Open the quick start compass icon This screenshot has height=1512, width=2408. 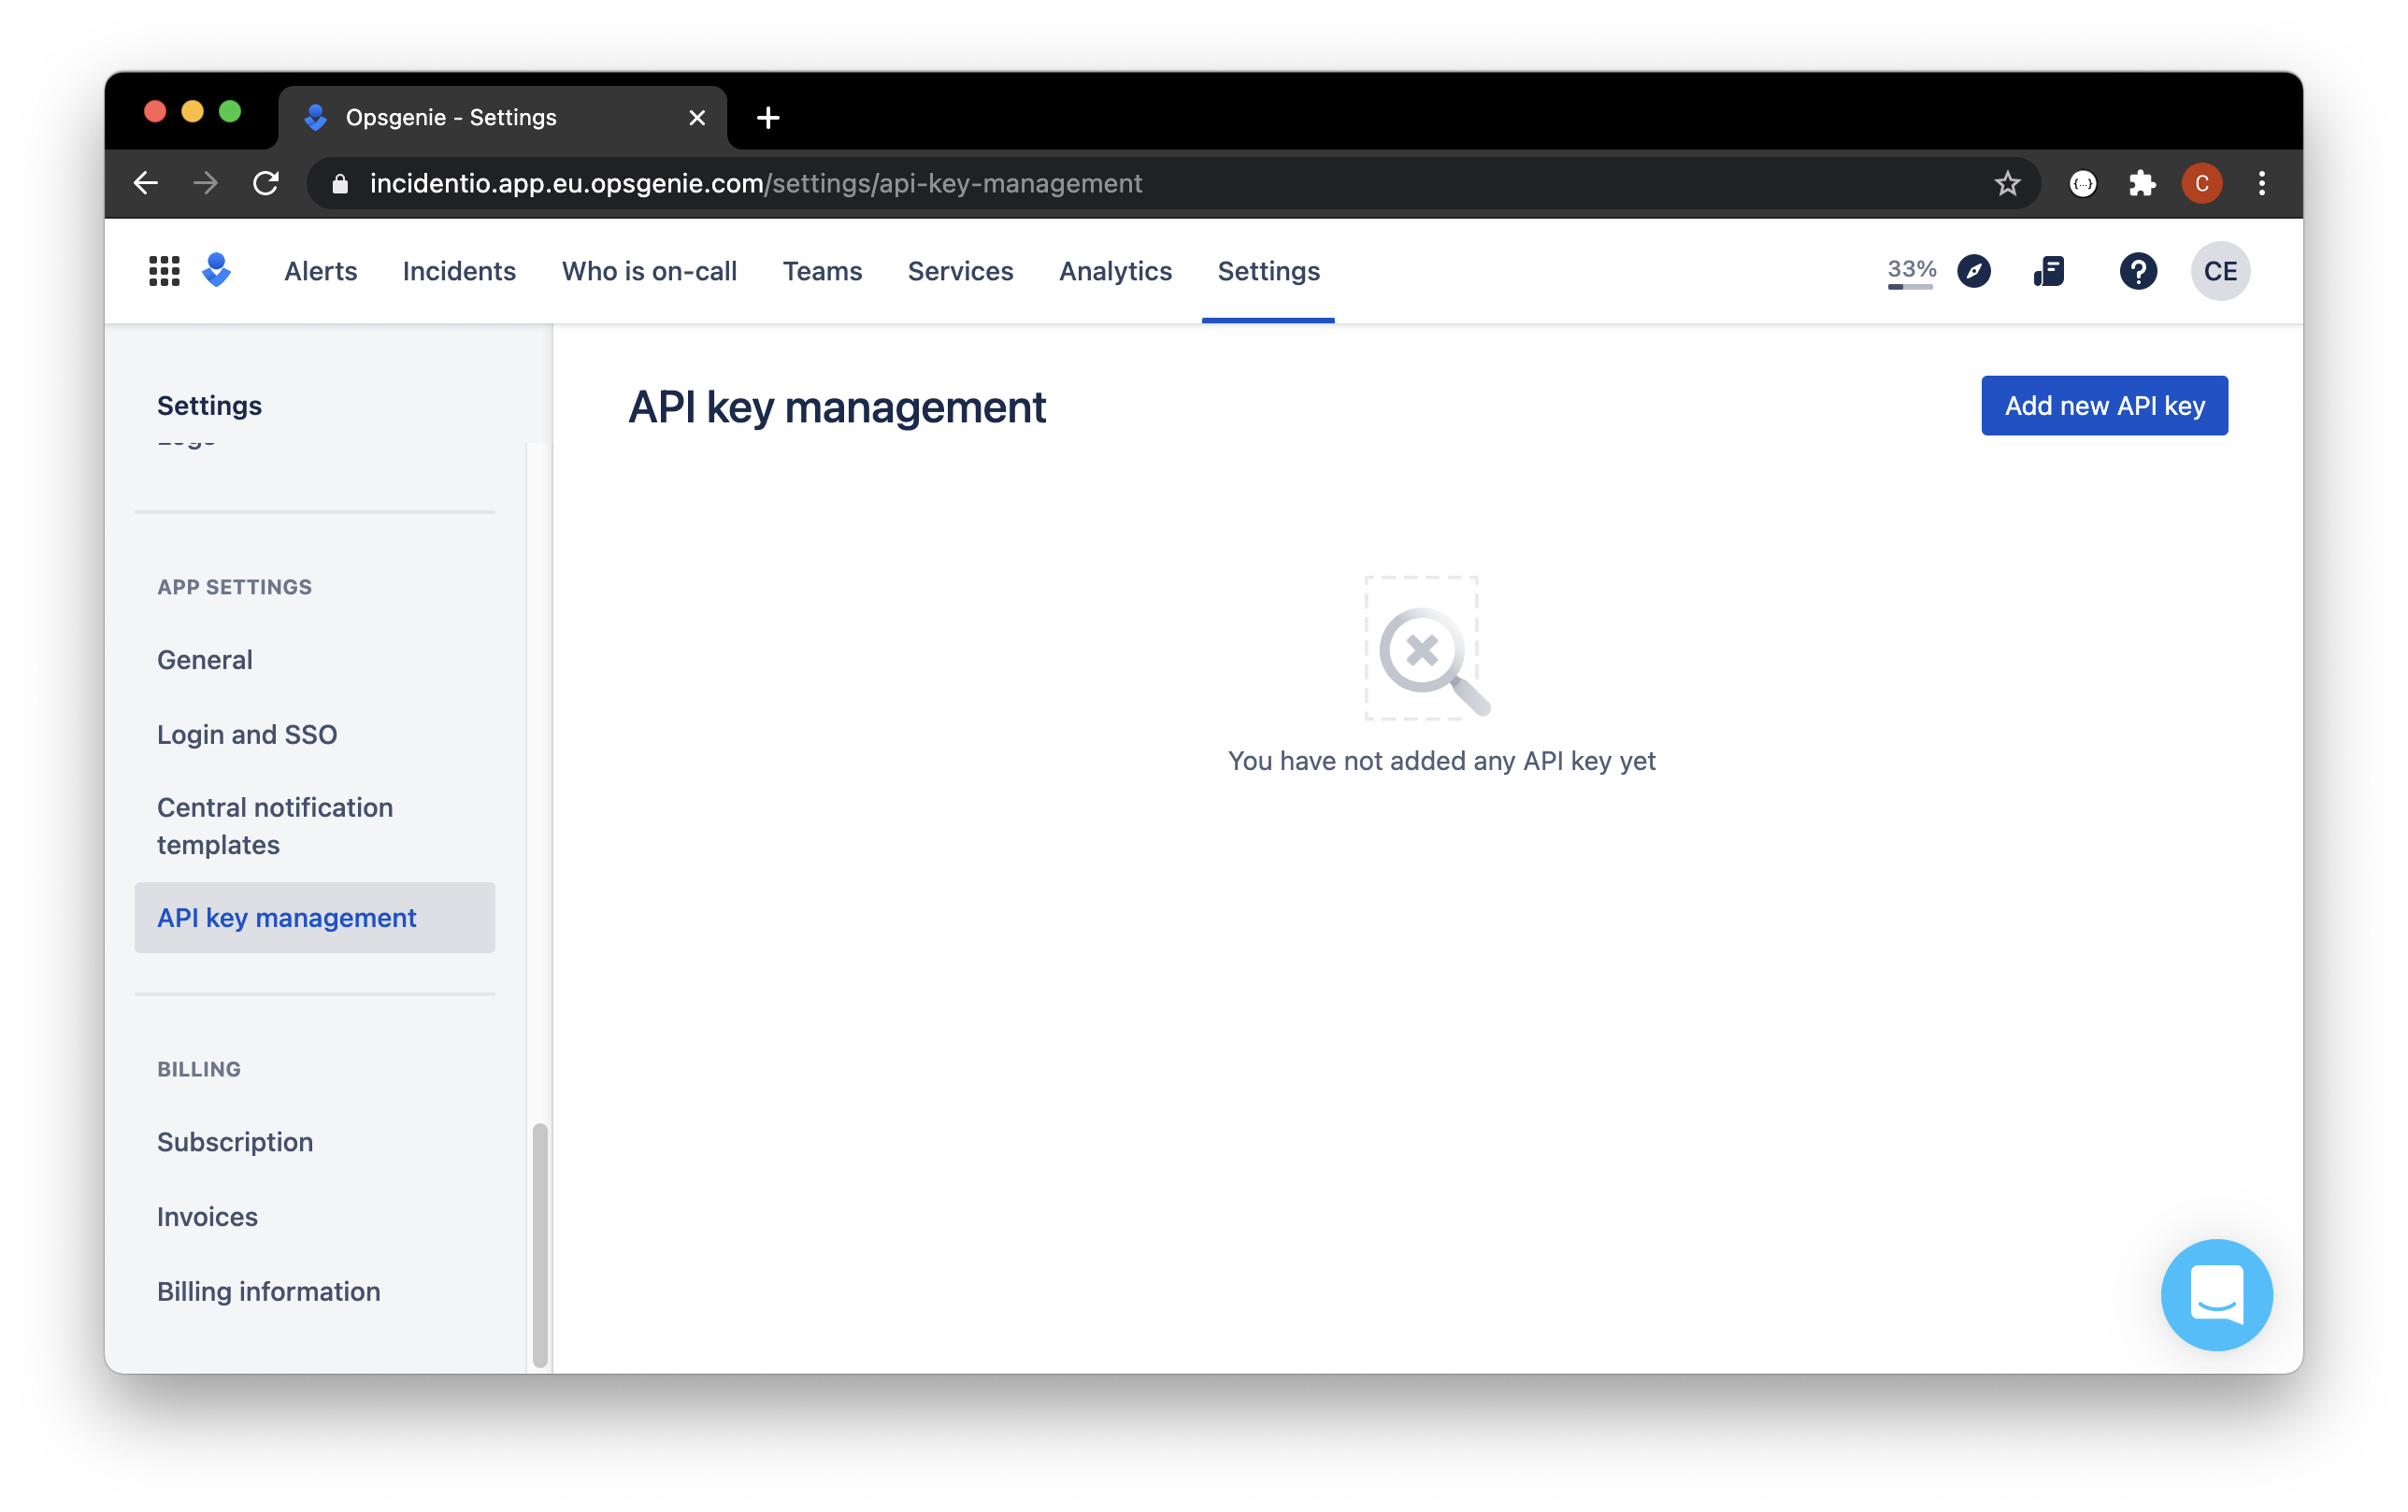[1973, 271]
